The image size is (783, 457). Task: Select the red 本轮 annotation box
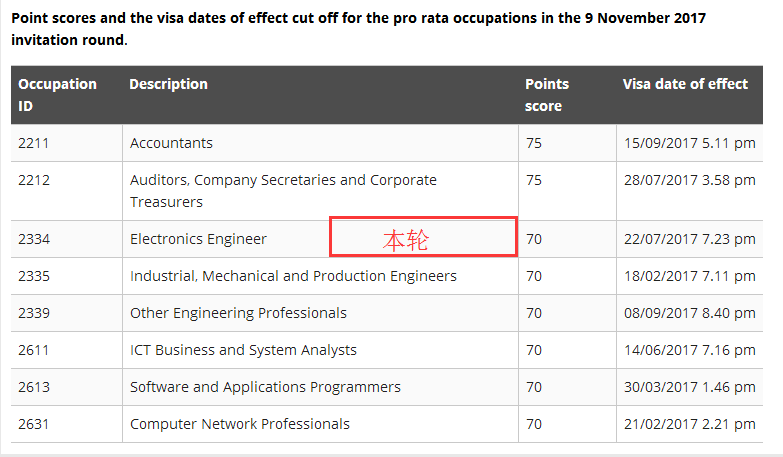point(423,237)
